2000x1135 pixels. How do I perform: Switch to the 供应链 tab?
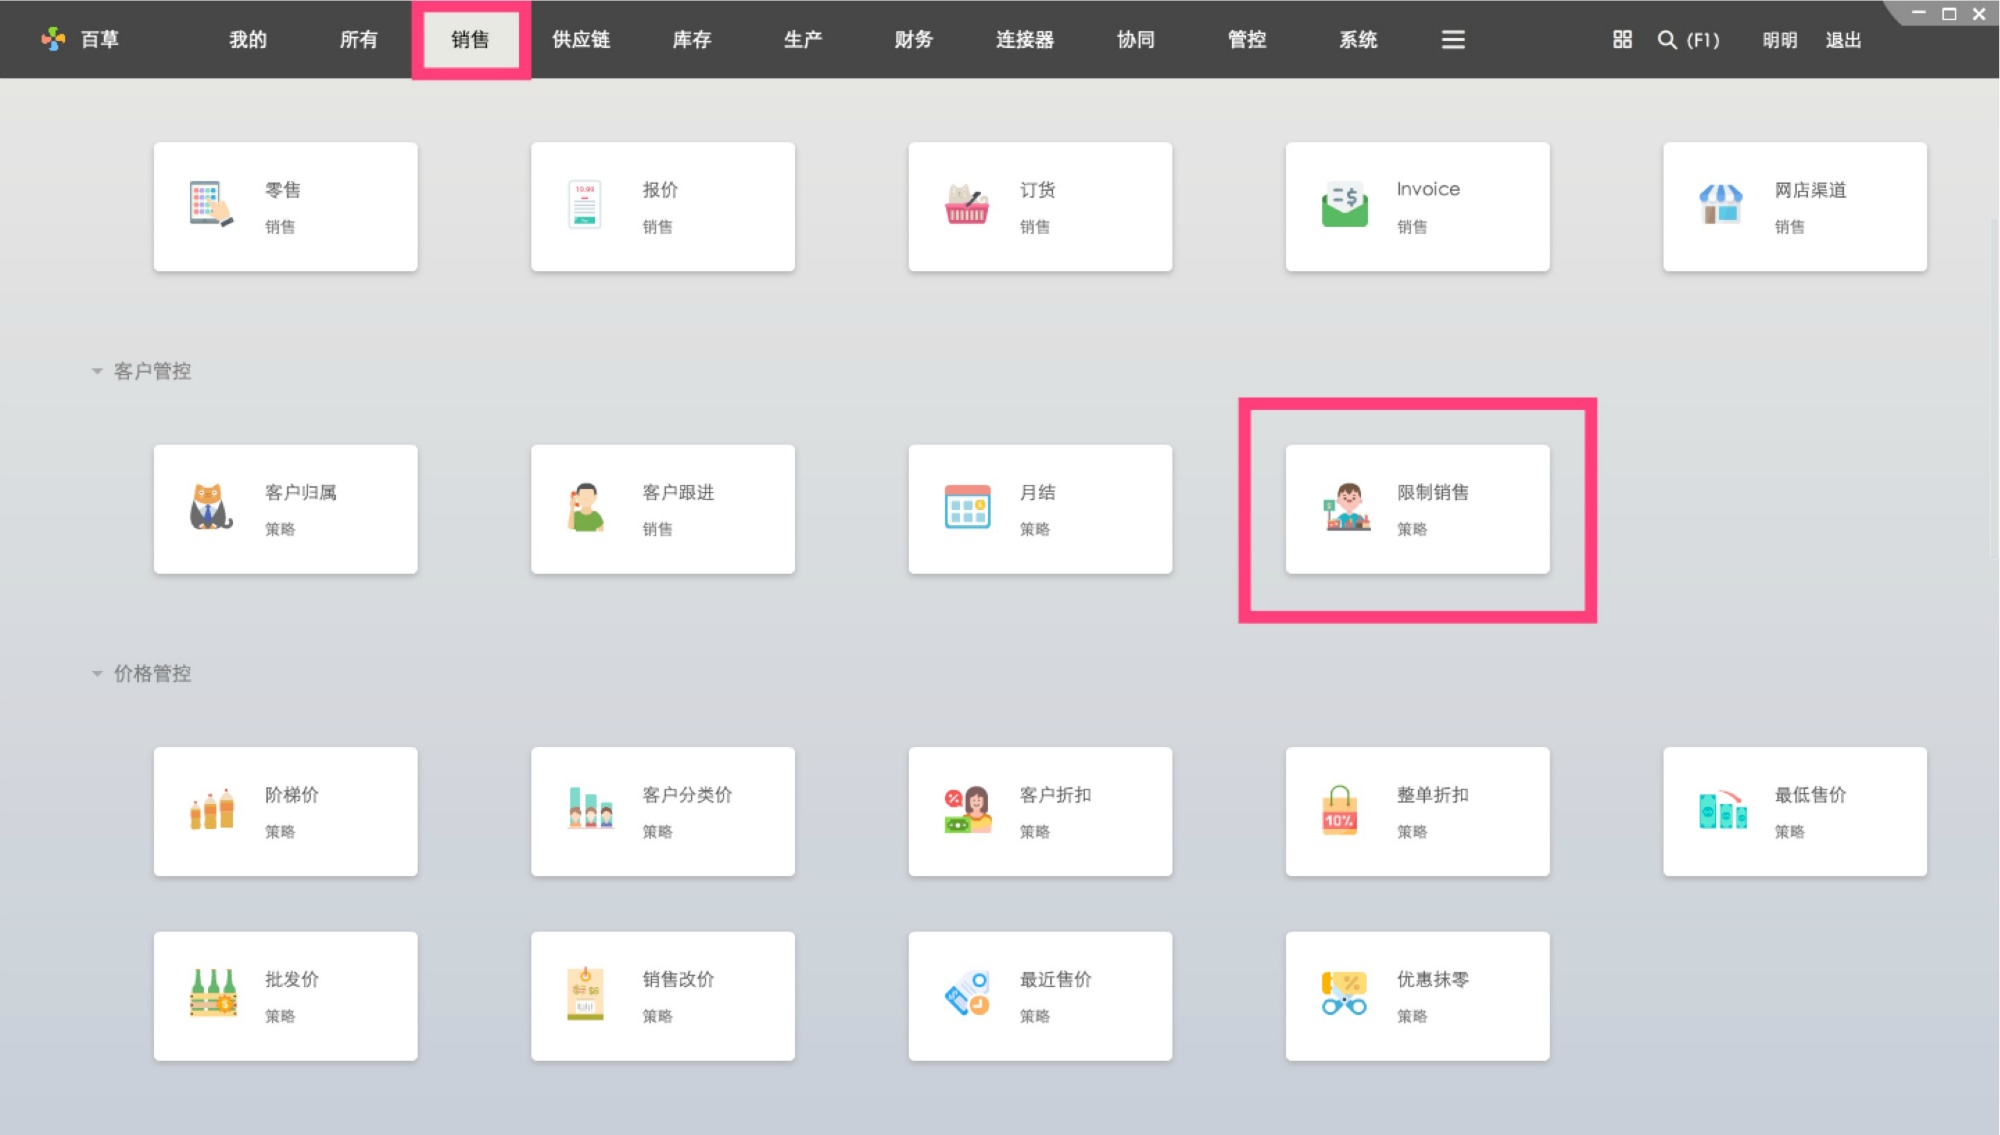pyautogui.click(x=581, y=40)
